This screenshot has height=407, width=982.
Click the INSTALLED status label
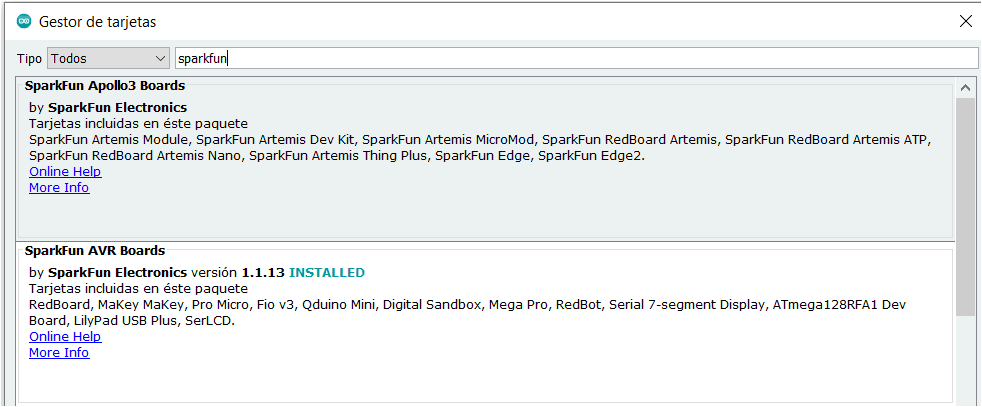327,273
